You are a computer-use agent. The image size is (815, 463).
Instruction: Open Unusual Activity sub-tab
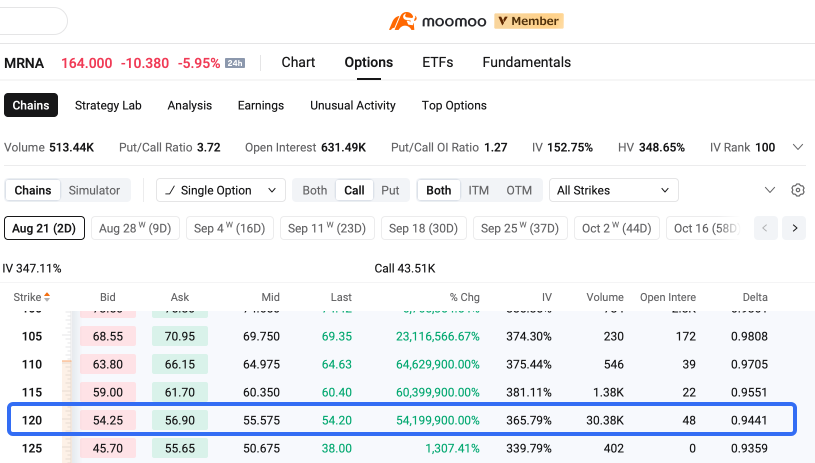pos(353,105)
